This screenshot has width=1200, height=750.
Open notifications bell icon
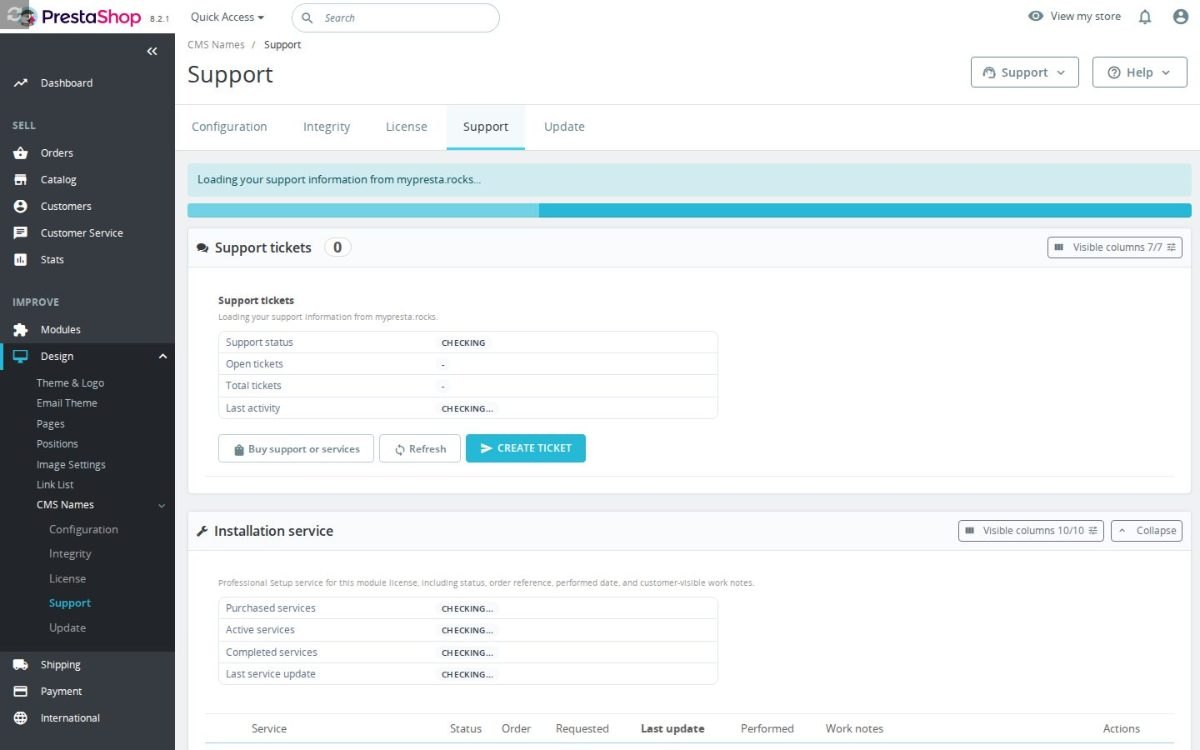pyautogui.click(x=1145, y=17)
